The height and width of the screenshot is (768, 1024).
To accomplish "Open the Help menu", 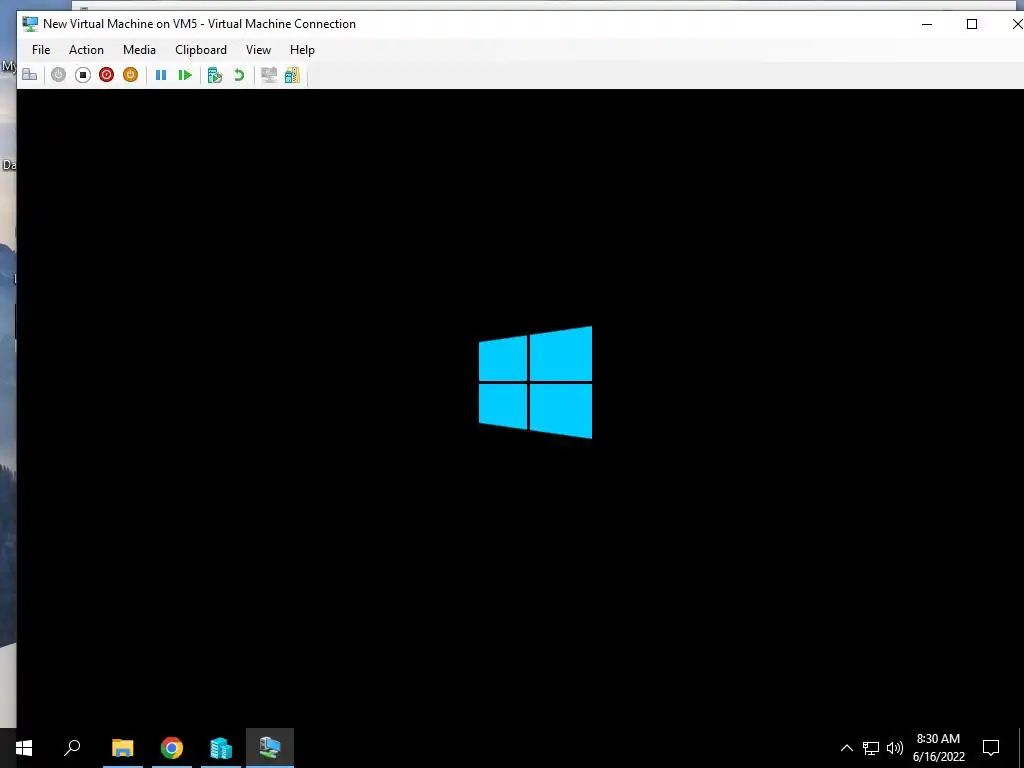I will (302, 50).
